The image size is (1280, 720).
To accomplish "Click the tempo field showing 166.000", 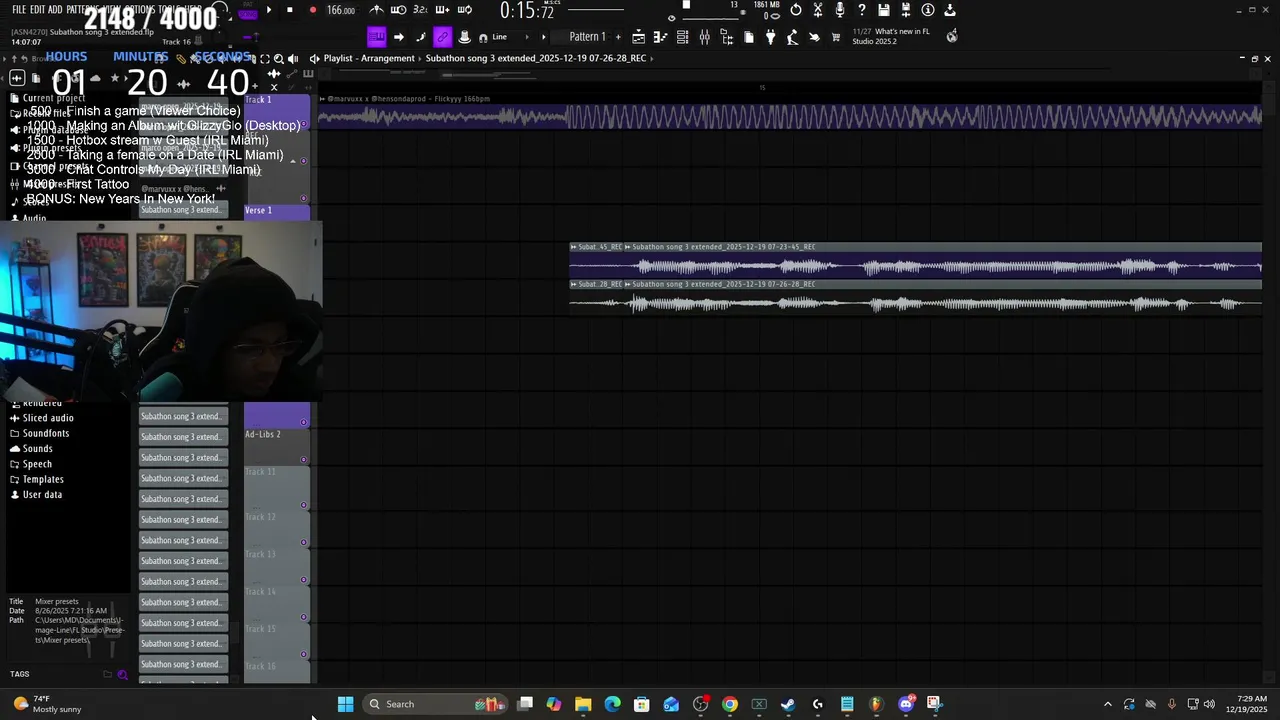I will [x=341, y=10].
